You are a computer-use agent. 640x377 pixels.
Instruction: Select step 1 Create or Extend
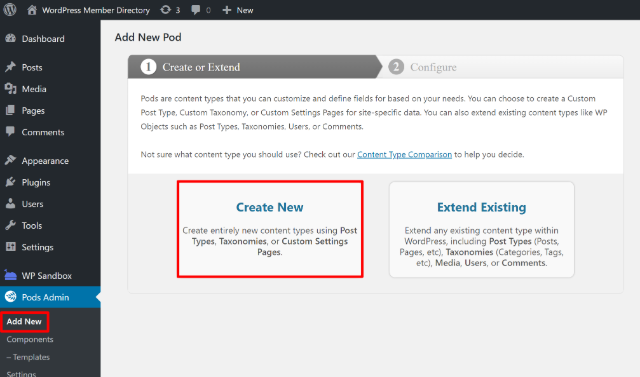pyautogui.click(x=254, y=67)
